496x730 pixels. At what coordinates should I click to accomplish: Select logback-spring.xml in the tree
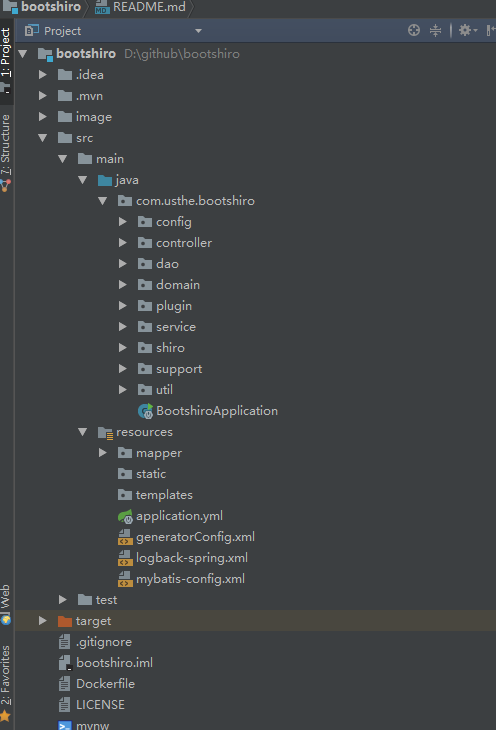pyautogui.click(x=191, y=558)
